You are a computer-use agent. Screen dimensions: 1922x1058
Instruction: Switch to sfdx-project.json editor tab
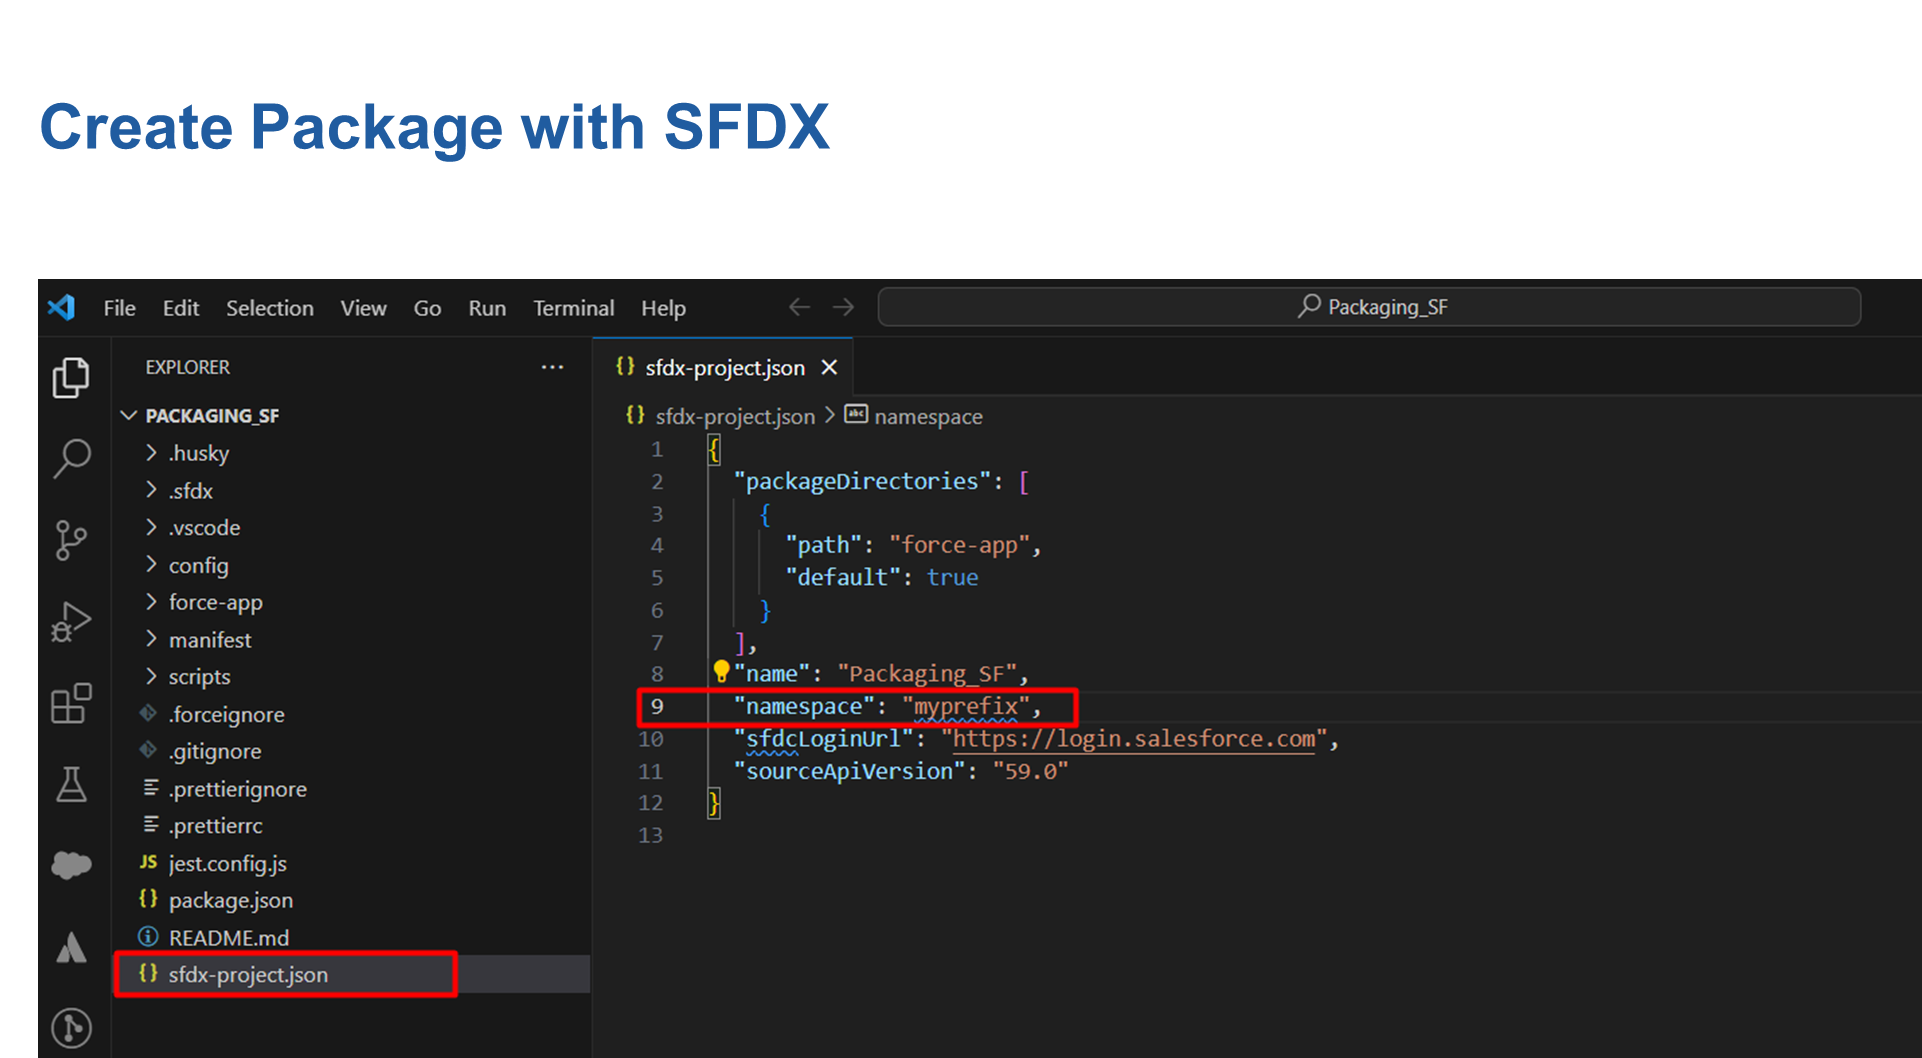tap(724, 368)
